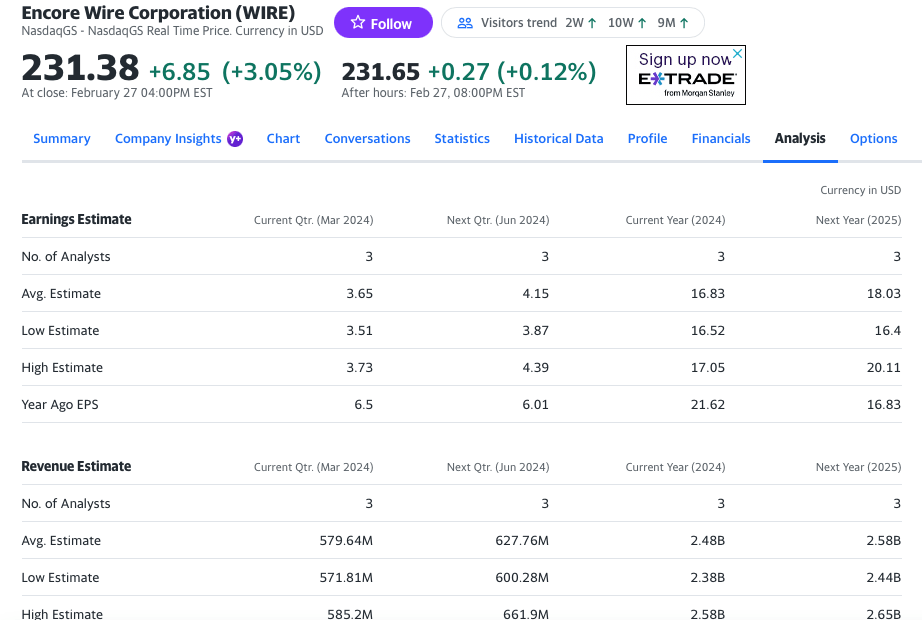
Task: Open the Historical Data tab
Action: click(558, 139)
